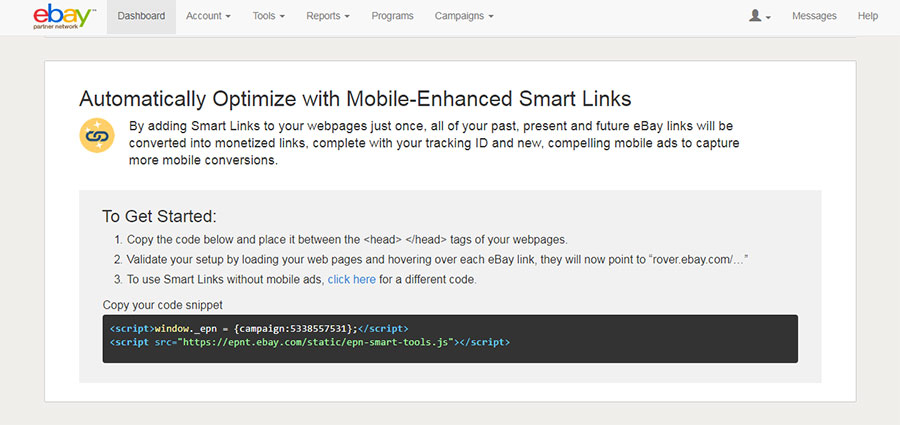This screenshot has height=425, width=900.
Task: Expand the Tools dropdown menu
Action: (x=269, y=16)
